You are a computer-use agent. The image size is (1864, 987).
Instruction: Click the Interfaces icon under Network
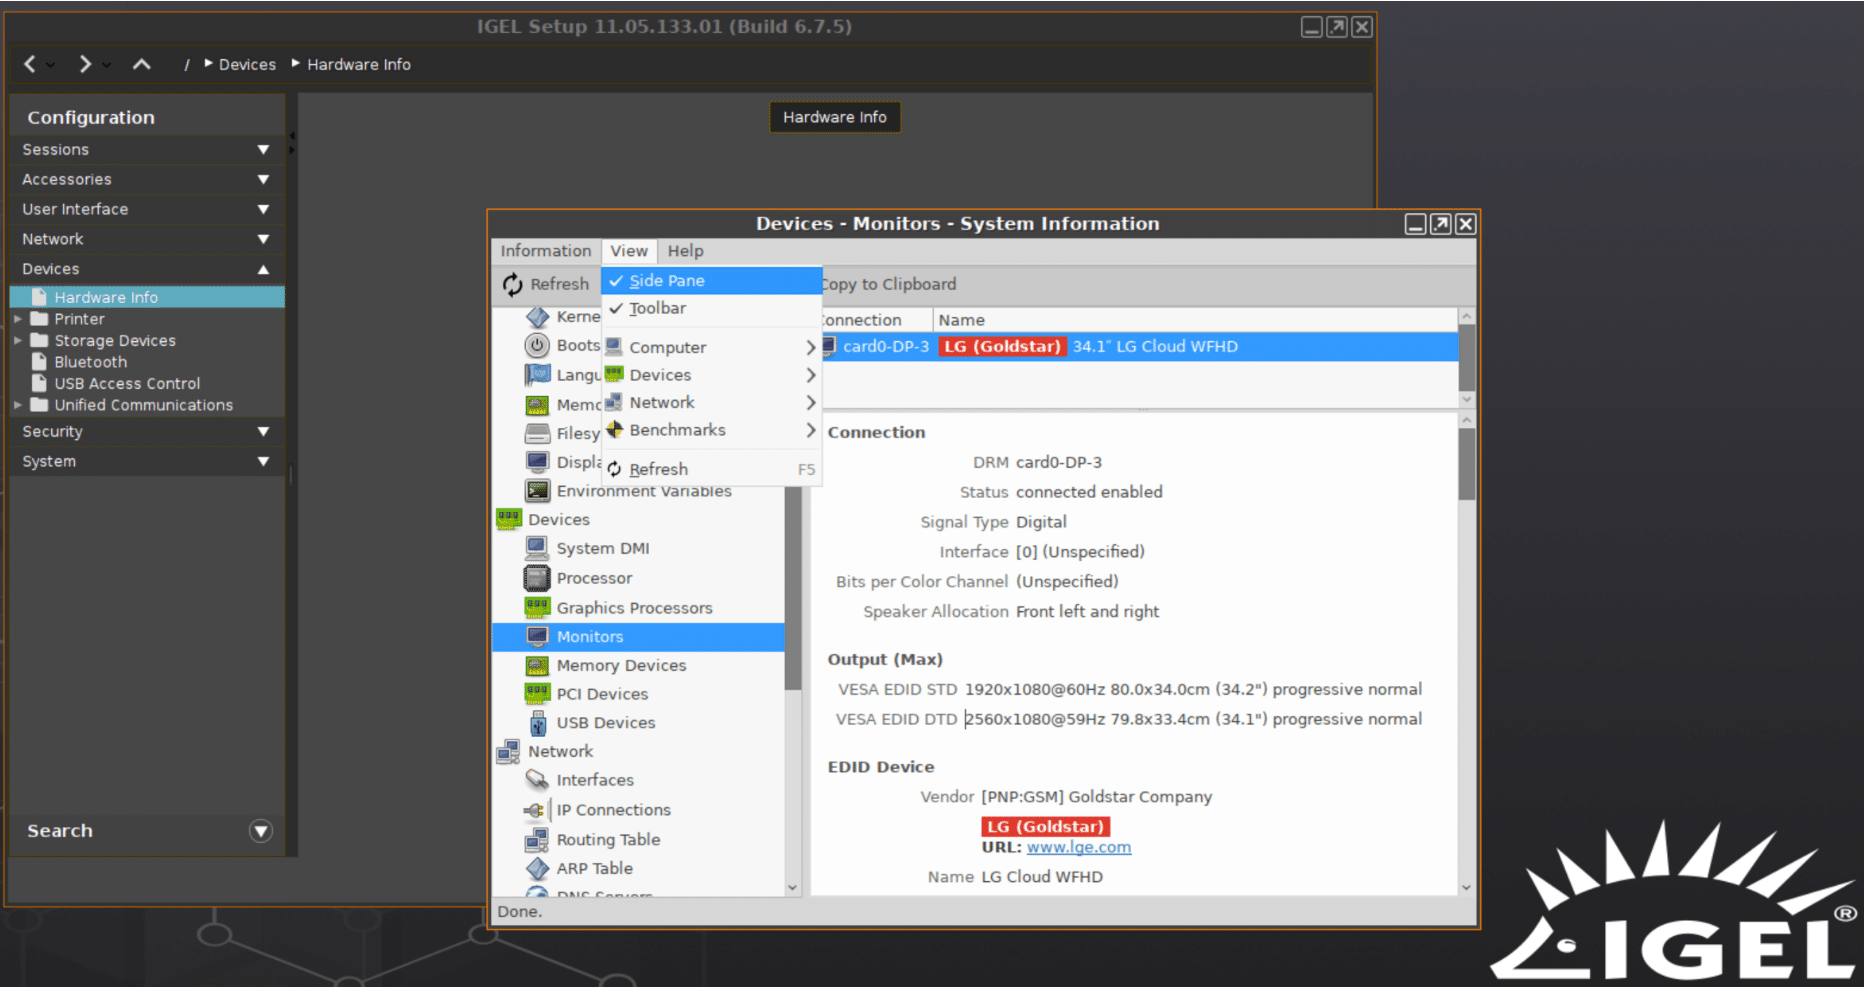[x=537, y=779]
